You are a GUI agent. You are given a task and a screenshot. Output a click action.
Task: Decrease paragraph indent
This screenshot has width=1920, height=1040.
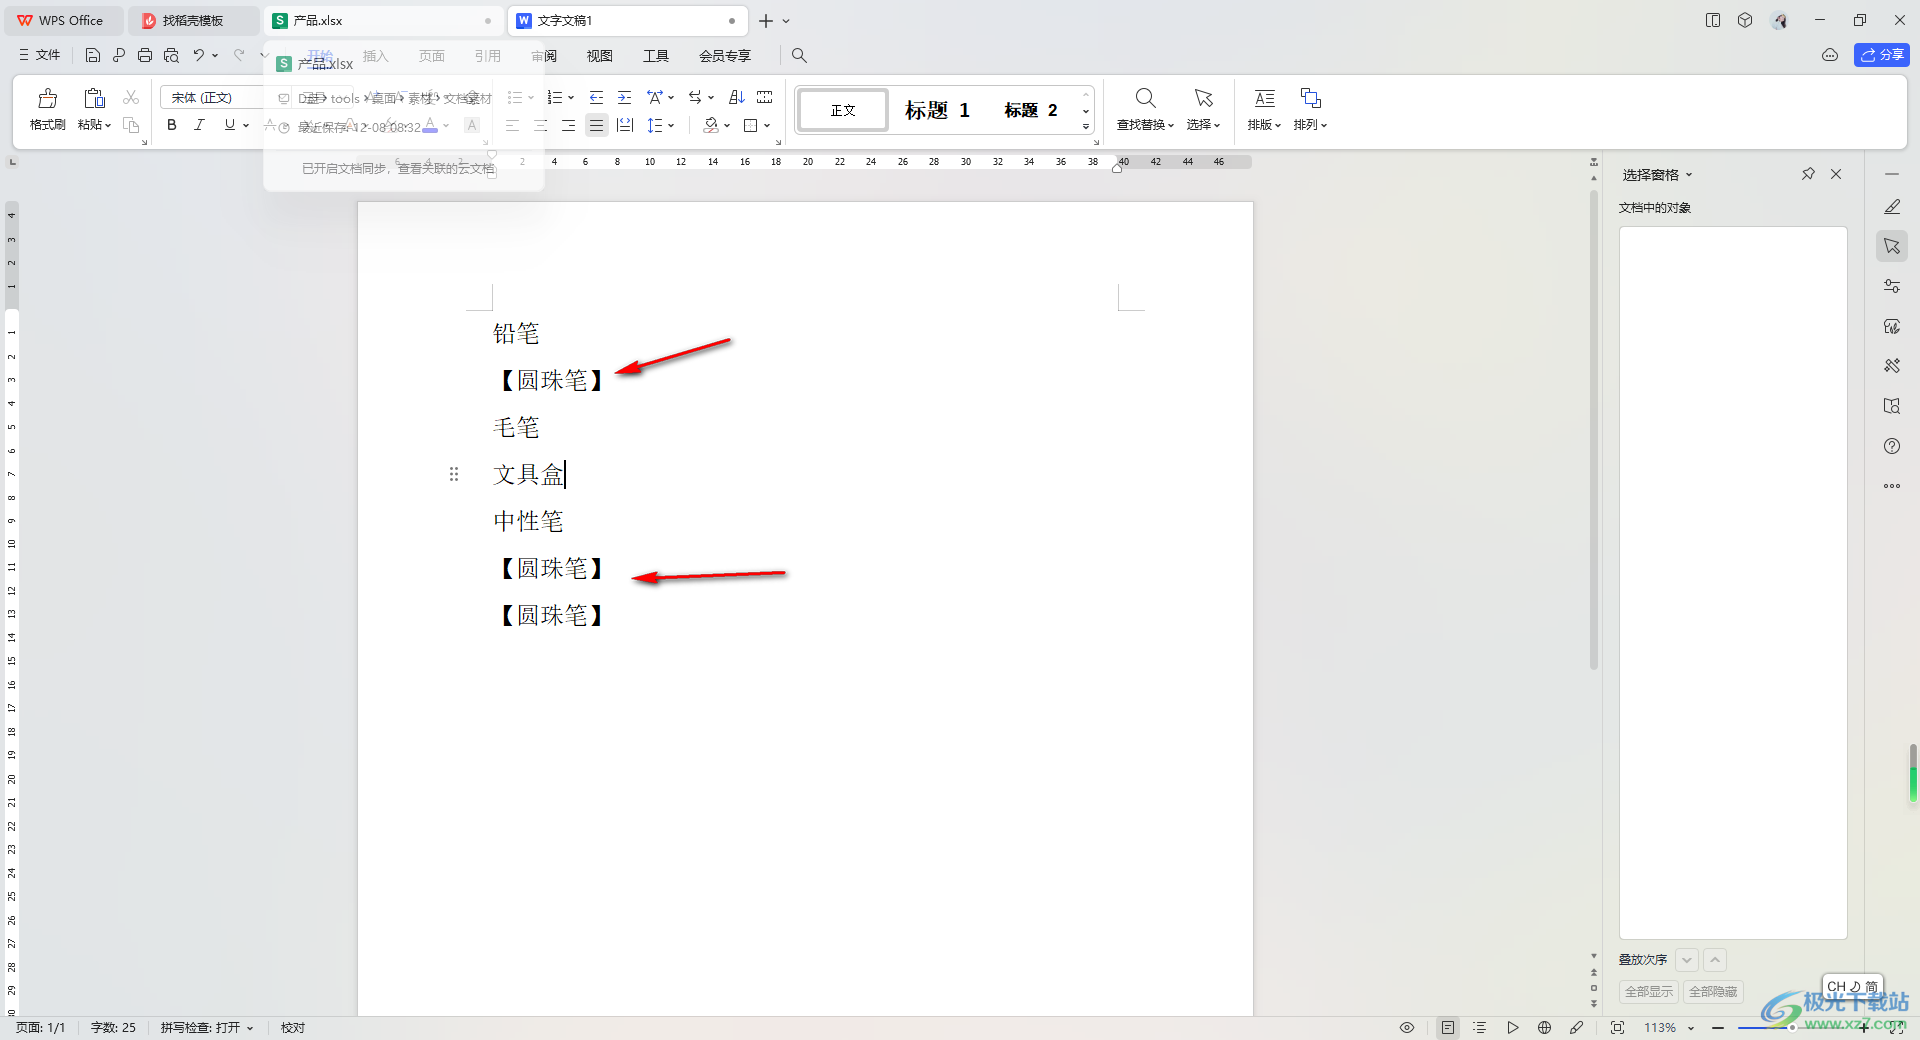[596, 97]
